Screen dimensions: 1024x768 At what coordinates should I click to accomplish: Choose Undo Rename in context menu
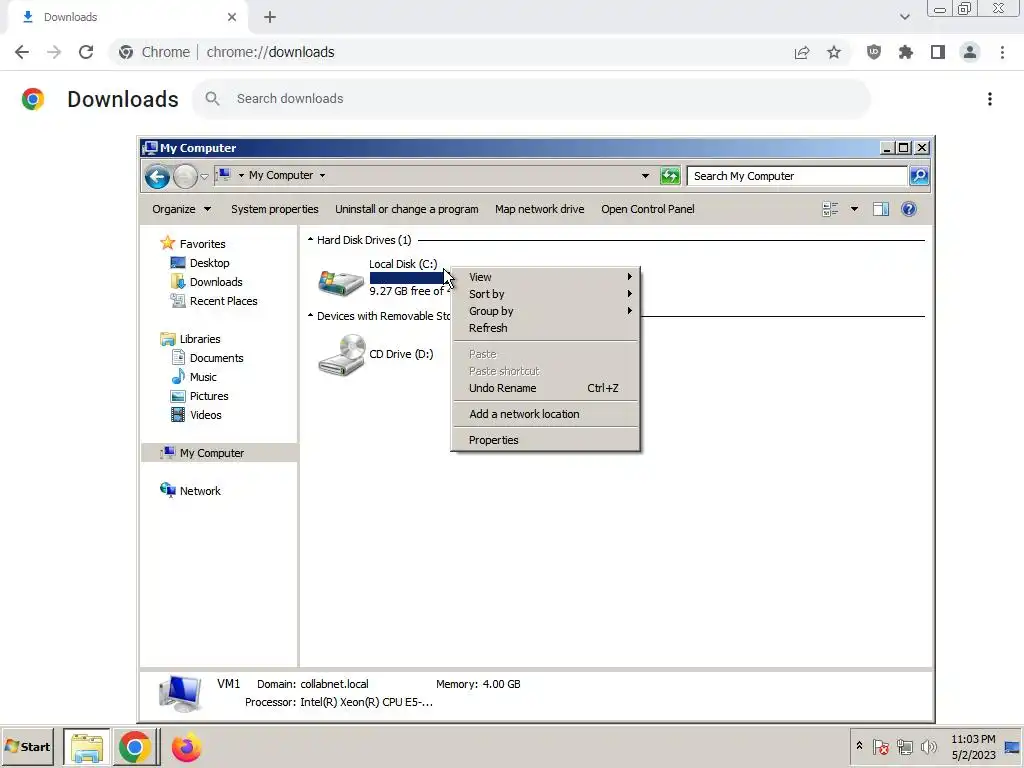(x=545, y=388)
